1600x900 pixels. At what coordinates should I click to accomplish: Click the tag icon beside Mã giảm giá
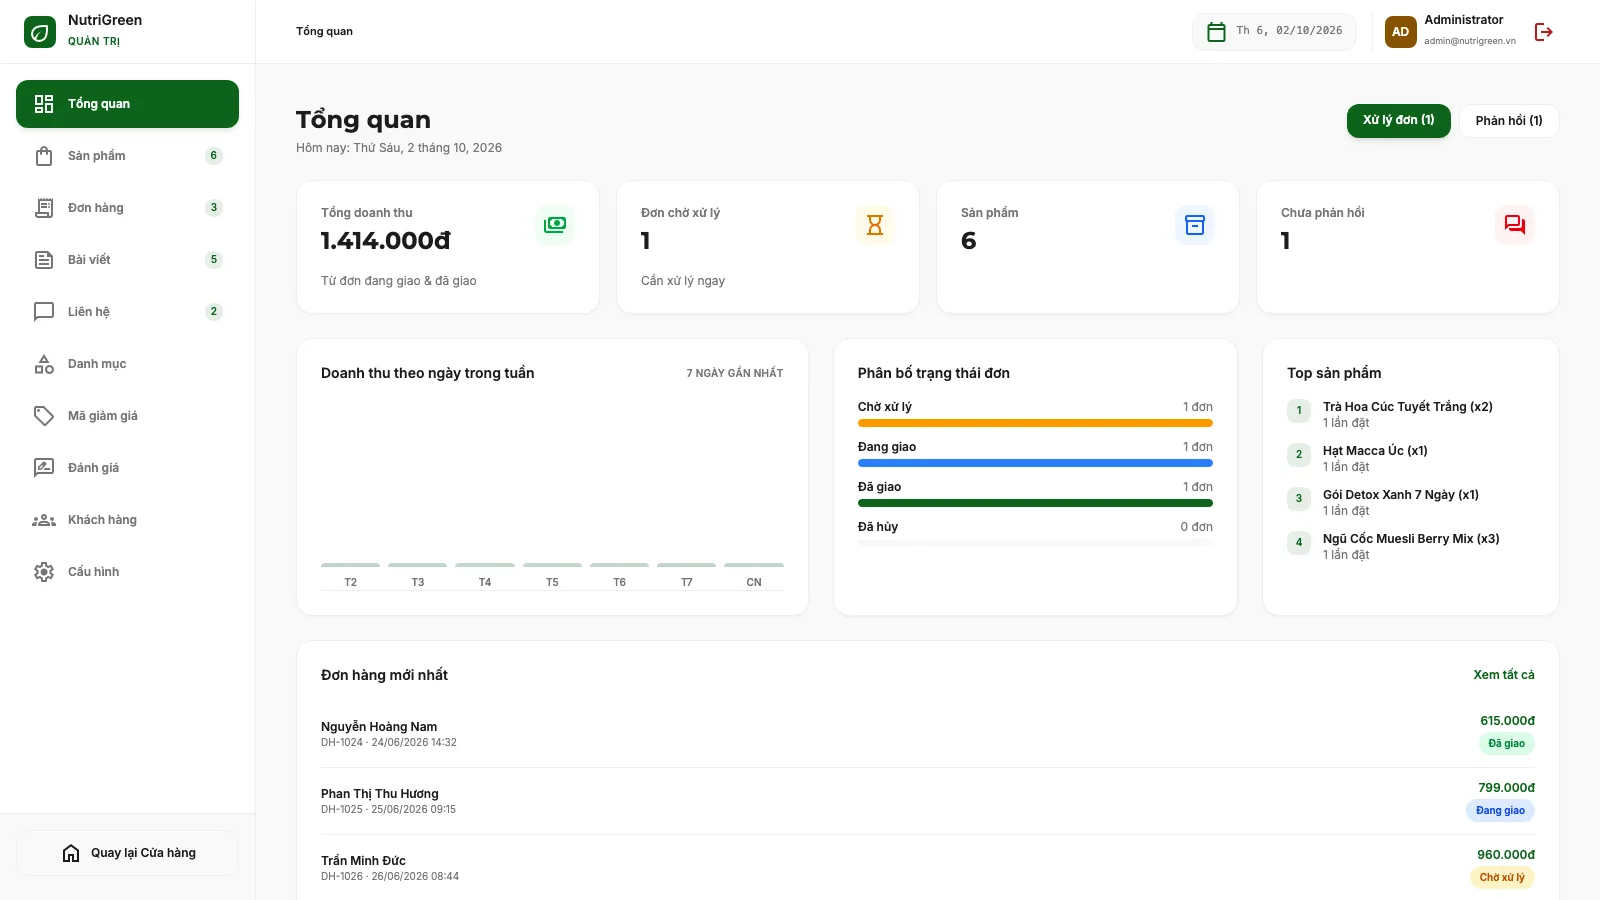pos(44,416)
